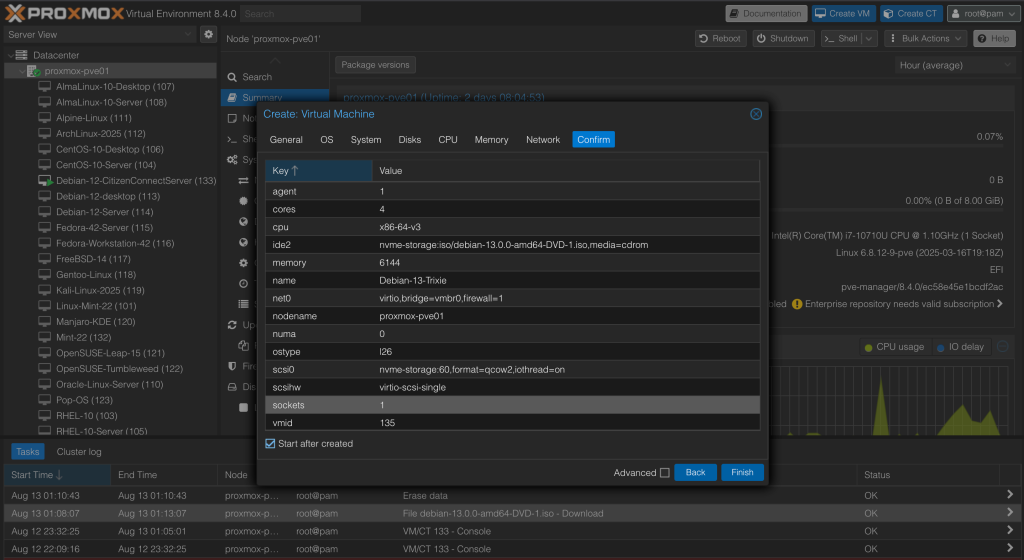Close the Create Virtual Machine dialog
The width and height of the screenshot is (1024, 560).
(756, 114)
